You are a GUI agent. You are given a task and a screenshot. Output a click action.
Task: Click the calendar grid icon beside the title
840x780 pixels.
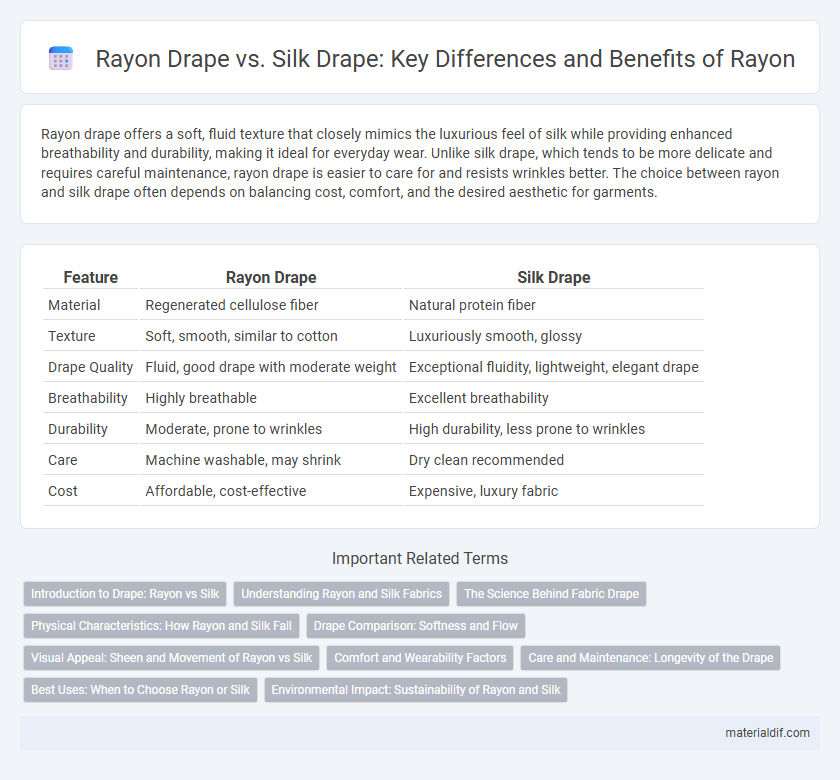click(61, 58)
